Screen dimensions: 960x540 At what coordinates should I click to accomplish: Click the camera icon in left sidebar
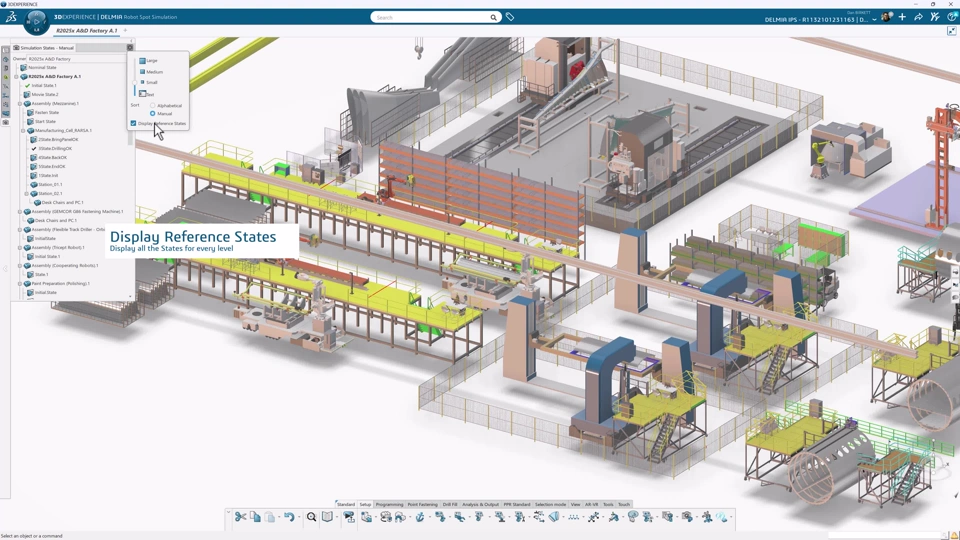tap(6, 122)
